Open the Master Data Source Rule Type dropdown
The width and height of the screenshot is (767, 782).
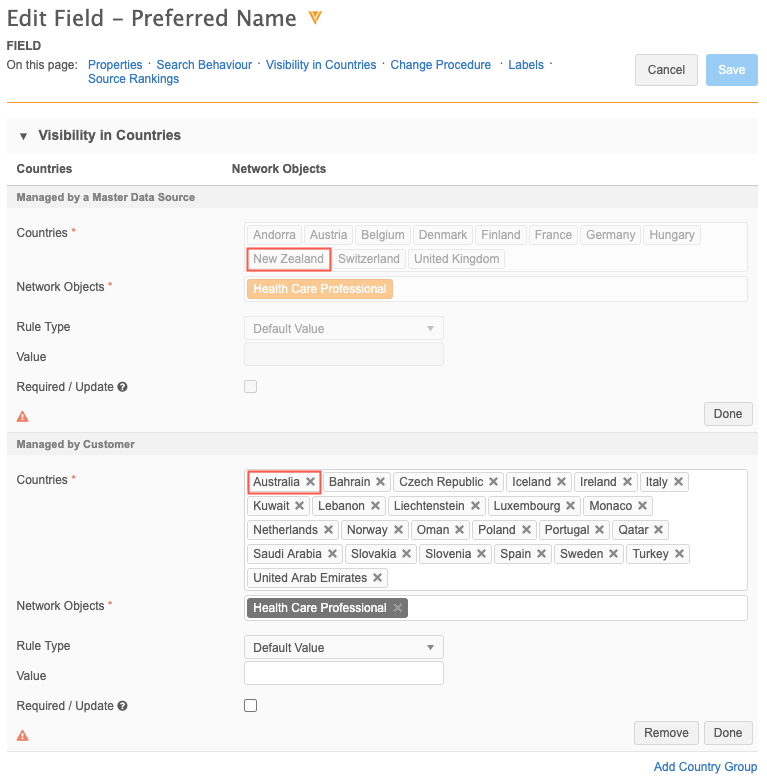(343, 329)
